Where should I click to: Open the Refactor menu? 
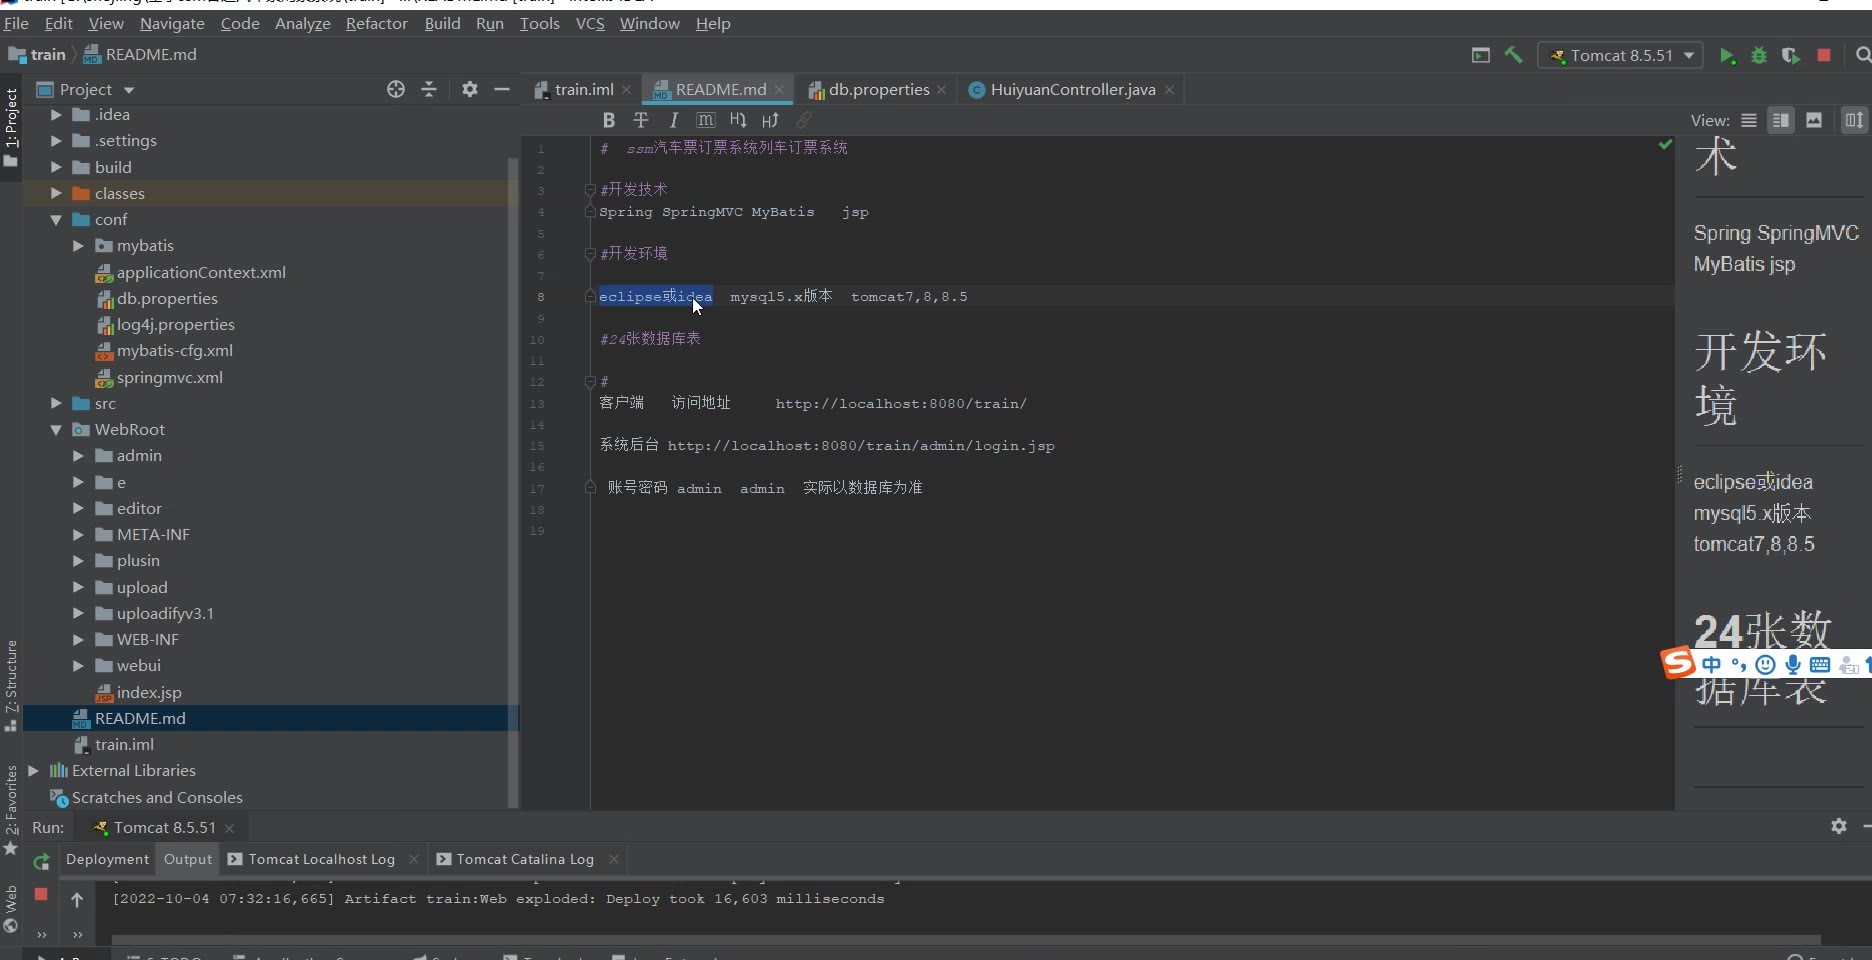tap(377, 23)
